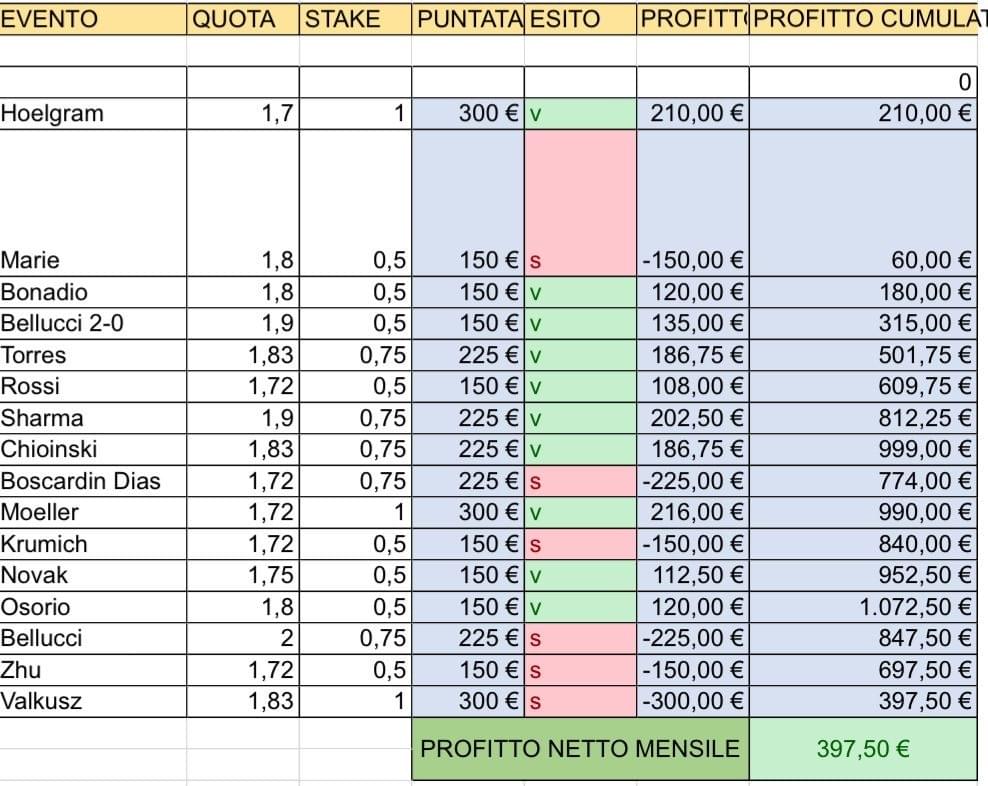
Task: Select the Boscardin Dias event cell
Action: tap(92, 481)
